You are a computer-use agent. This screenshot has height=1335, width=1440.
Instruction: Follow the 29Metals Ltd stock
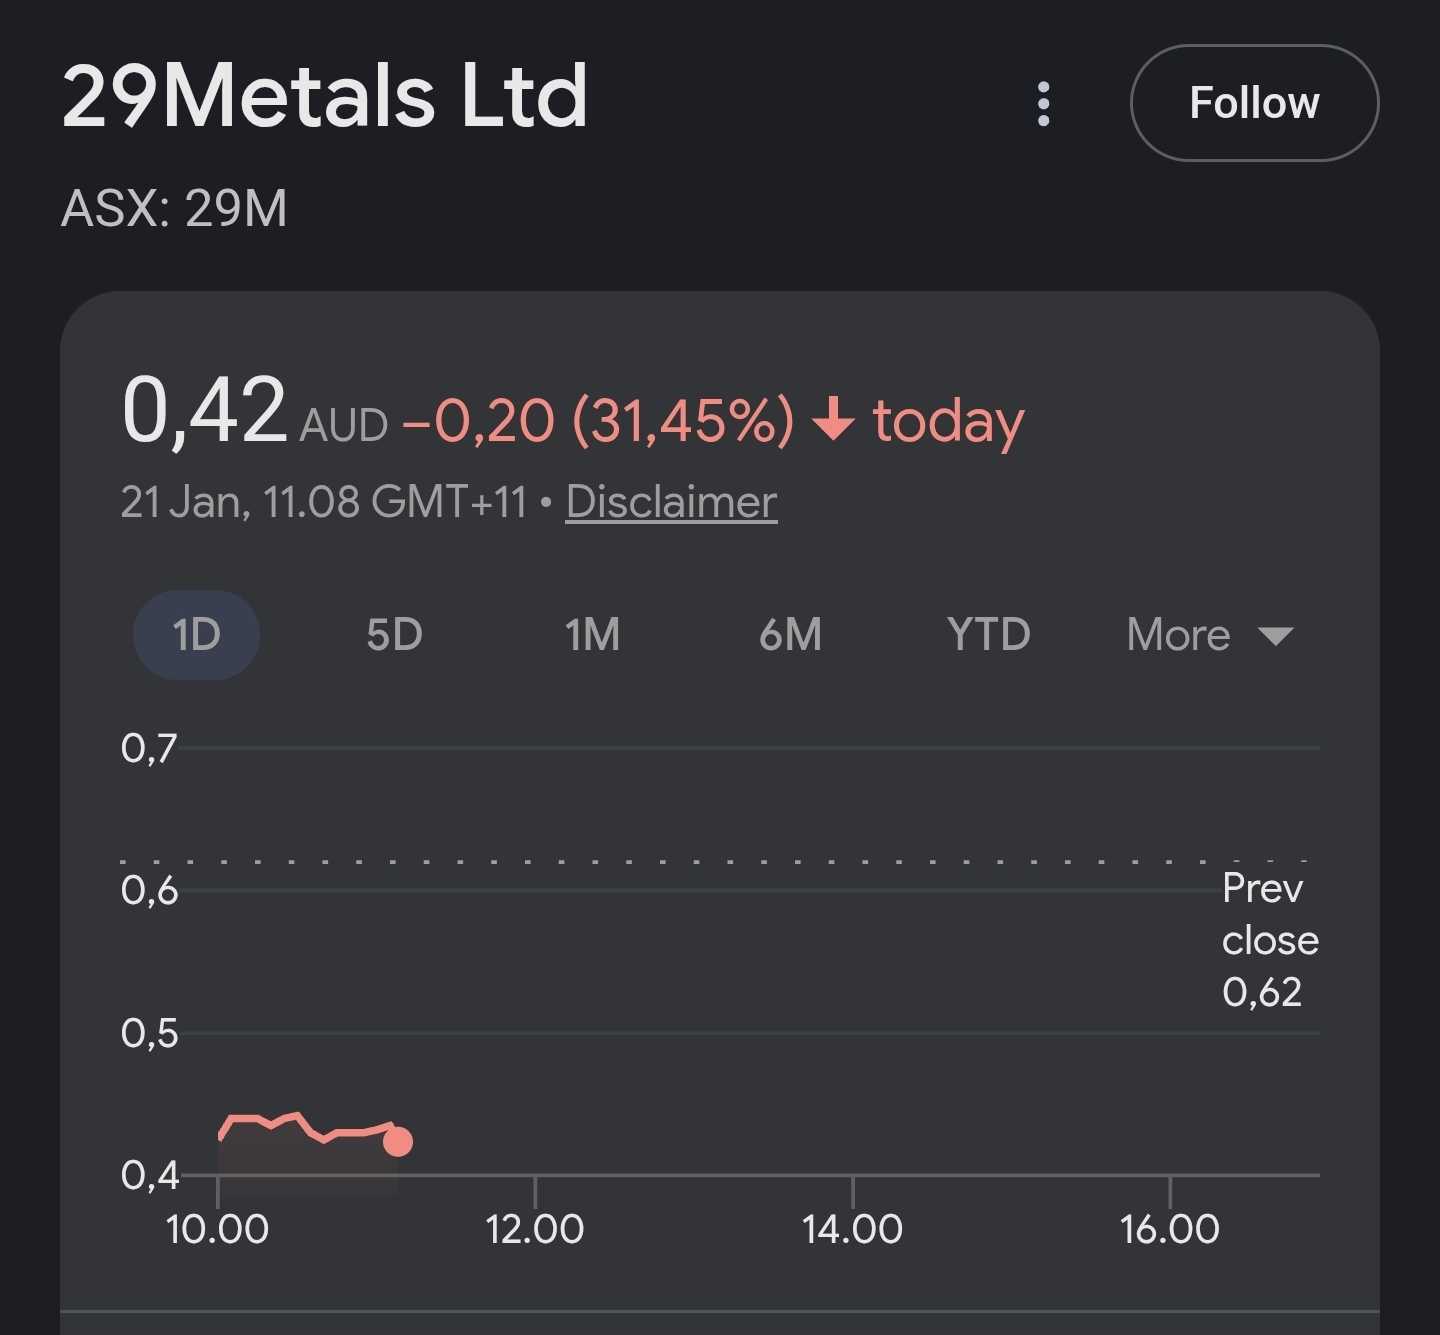(x=1254, y=103)
